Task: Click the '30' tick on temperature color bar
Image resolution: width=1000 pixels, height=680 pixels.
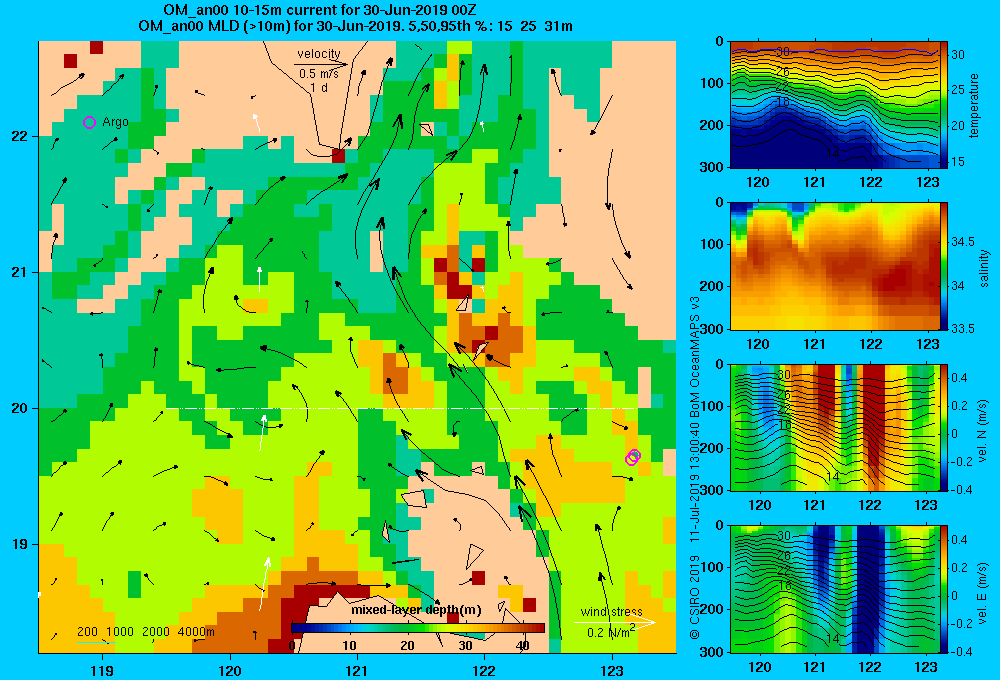Action: pyautogui.click(x=958, y=55)
